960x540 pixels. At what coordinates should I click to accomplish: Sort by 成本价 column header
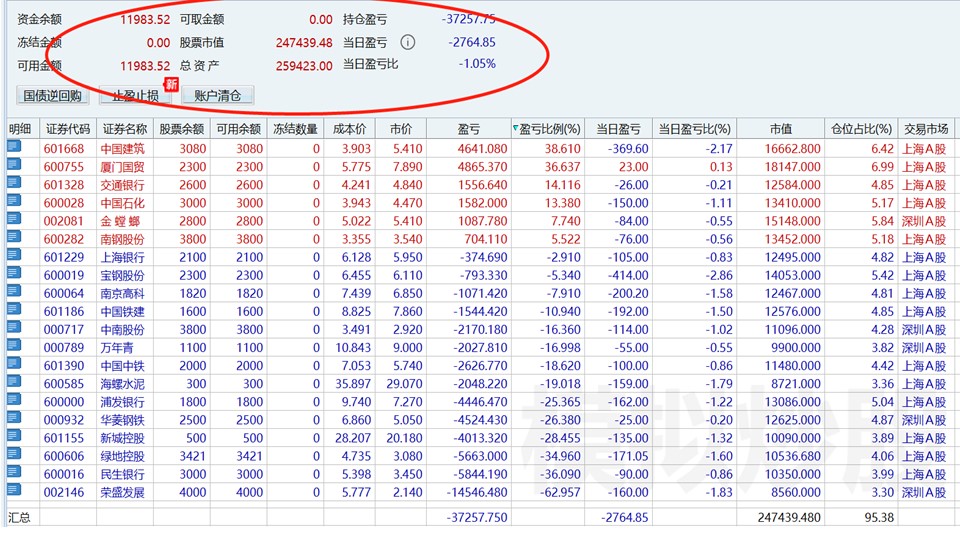350,129
